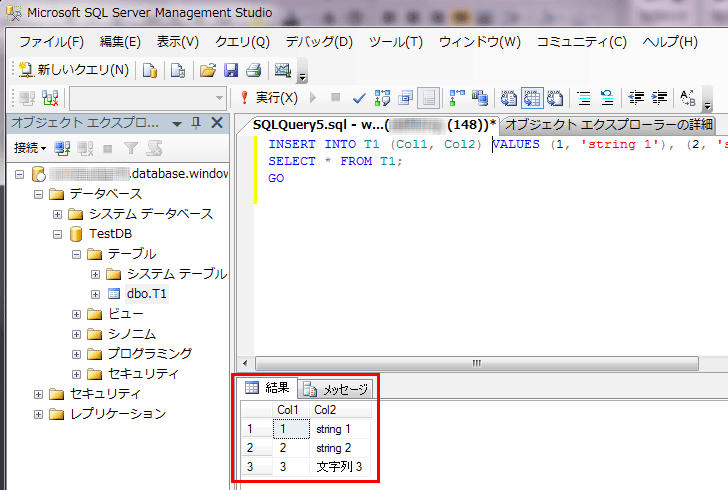Click the increase indent icon
The height and width of the screenshot is (490, 728).
tap(659, 98)
